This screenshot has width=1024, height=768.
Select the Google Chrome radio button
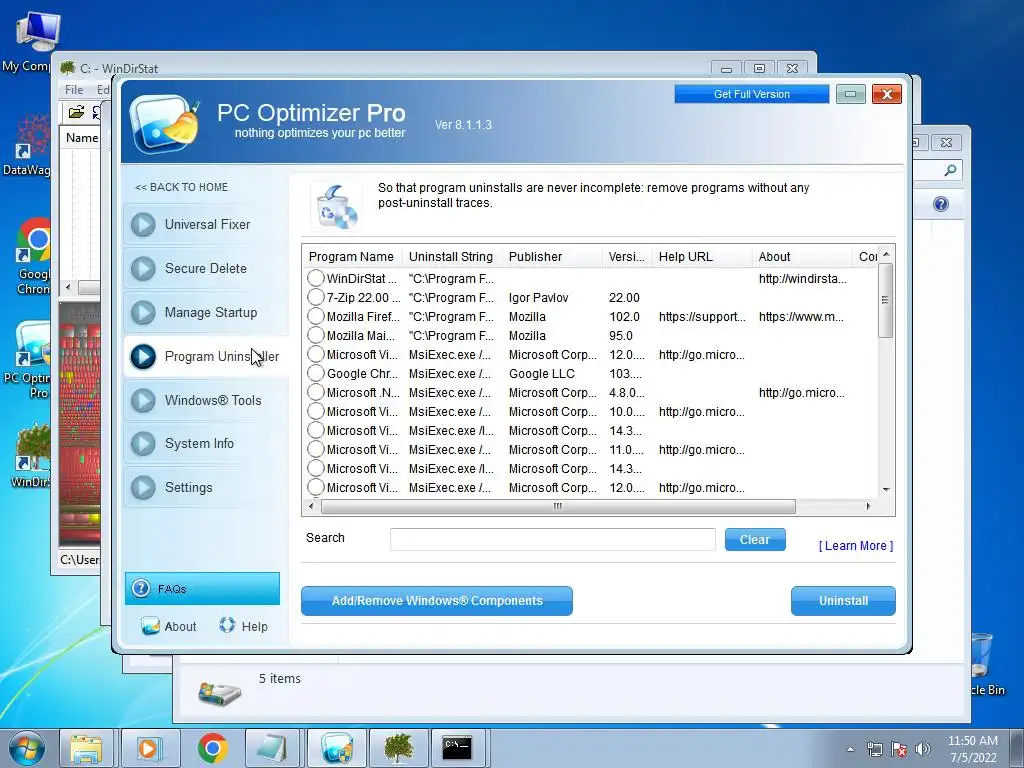[316, 374]
